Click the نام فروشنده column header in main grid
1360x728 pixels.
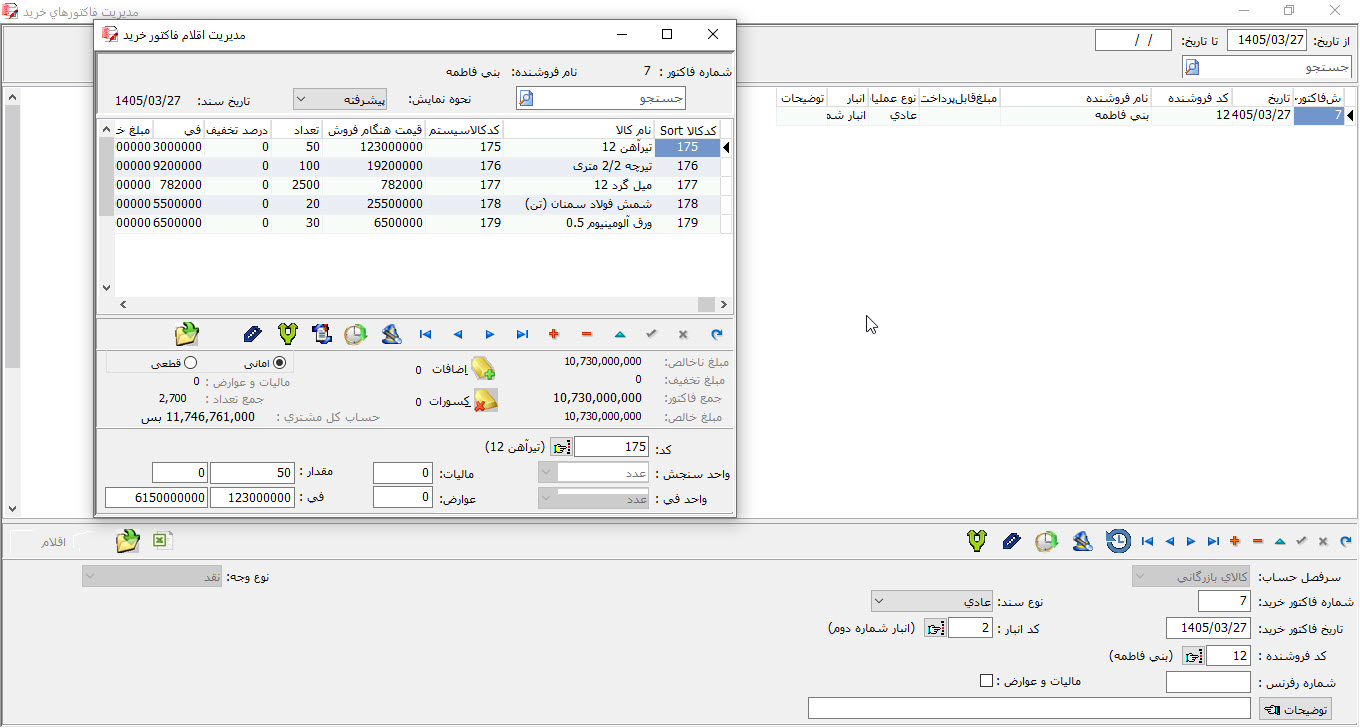(1075, 98)
